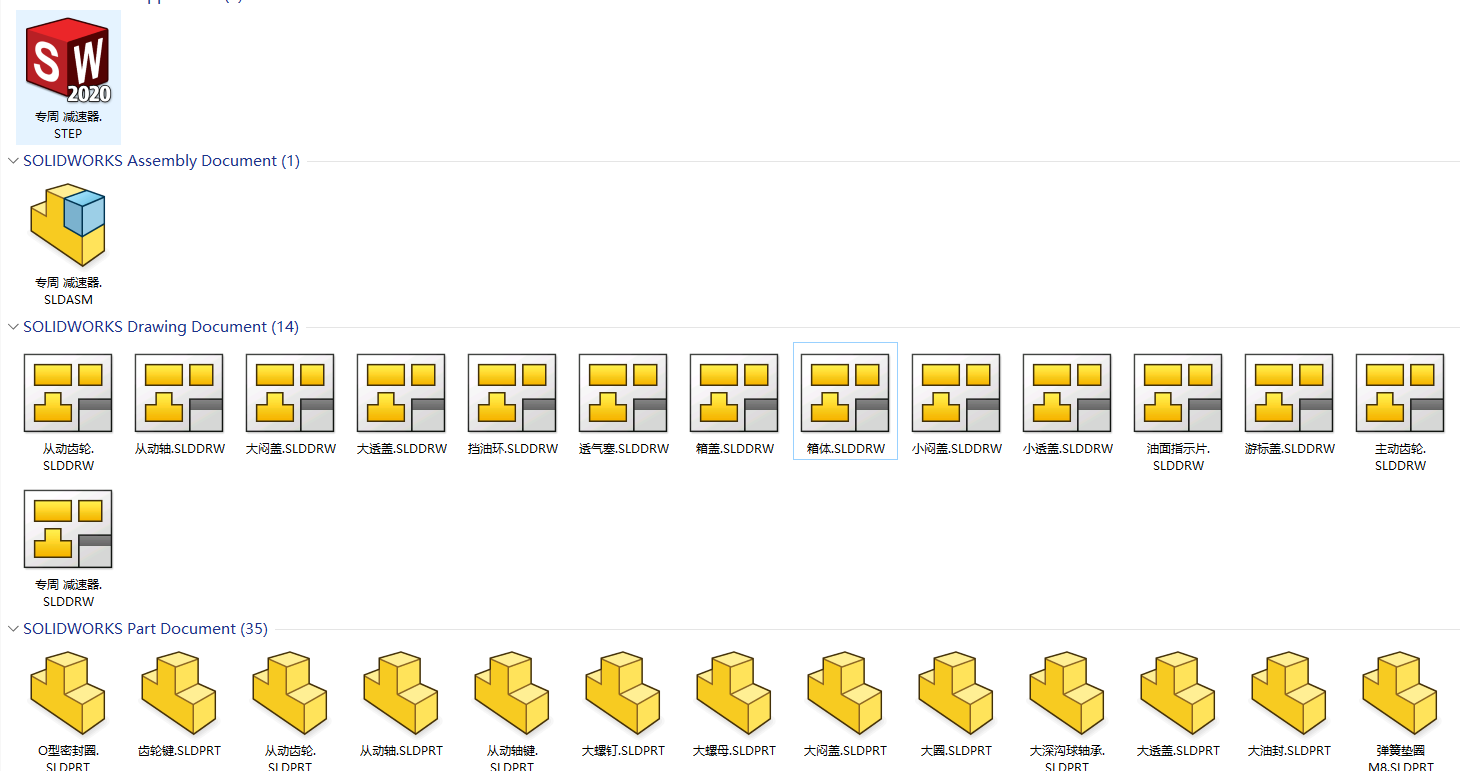
Task: Select the 小闷盖.SLDDRW drawing file
Action: pyautogui.click(x=956, y=404)
